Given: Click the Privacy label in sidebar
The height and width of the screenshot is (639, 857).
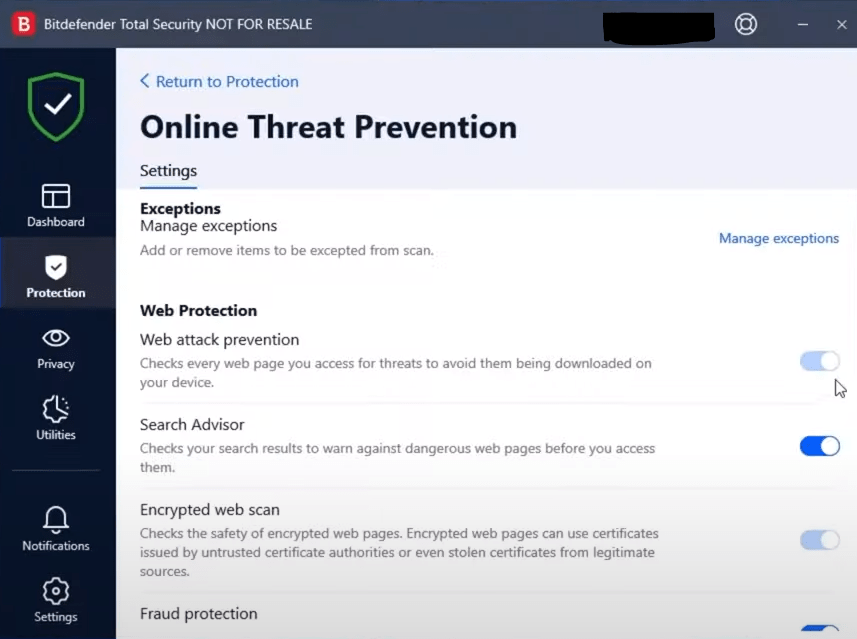Looking at the screenshot, I should (x=56, y=364).
